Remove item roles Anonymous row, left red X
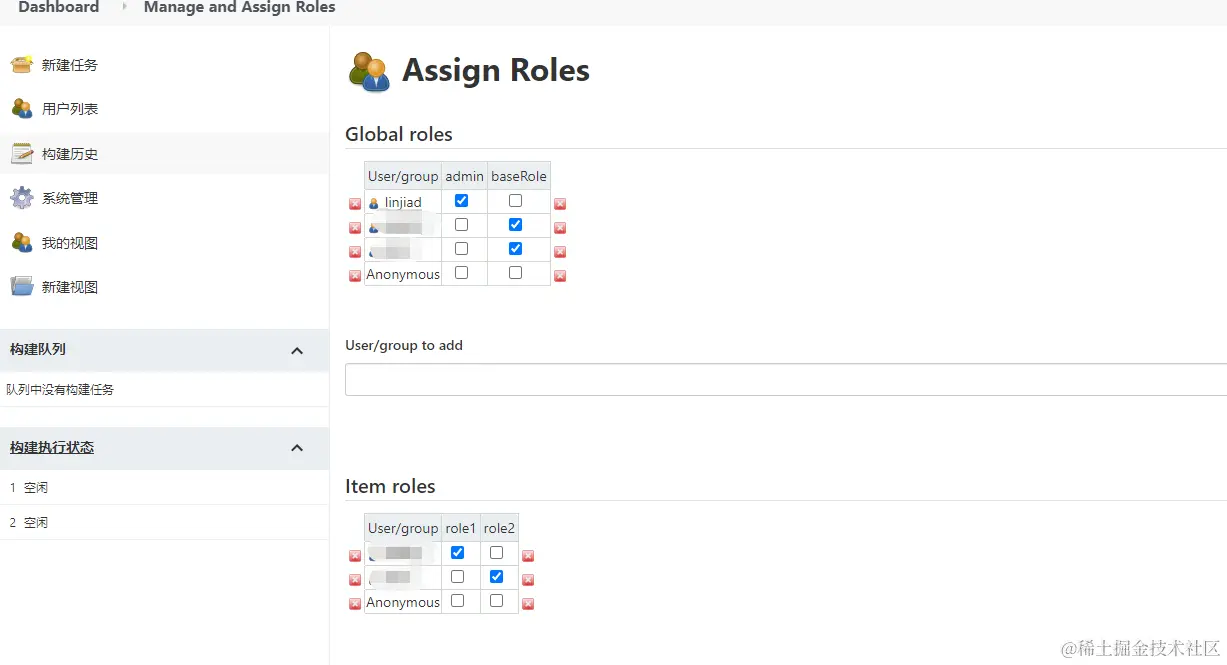The width and height of the screenshot is (1227, 665). pyautogui.click(x=355, y=604)
